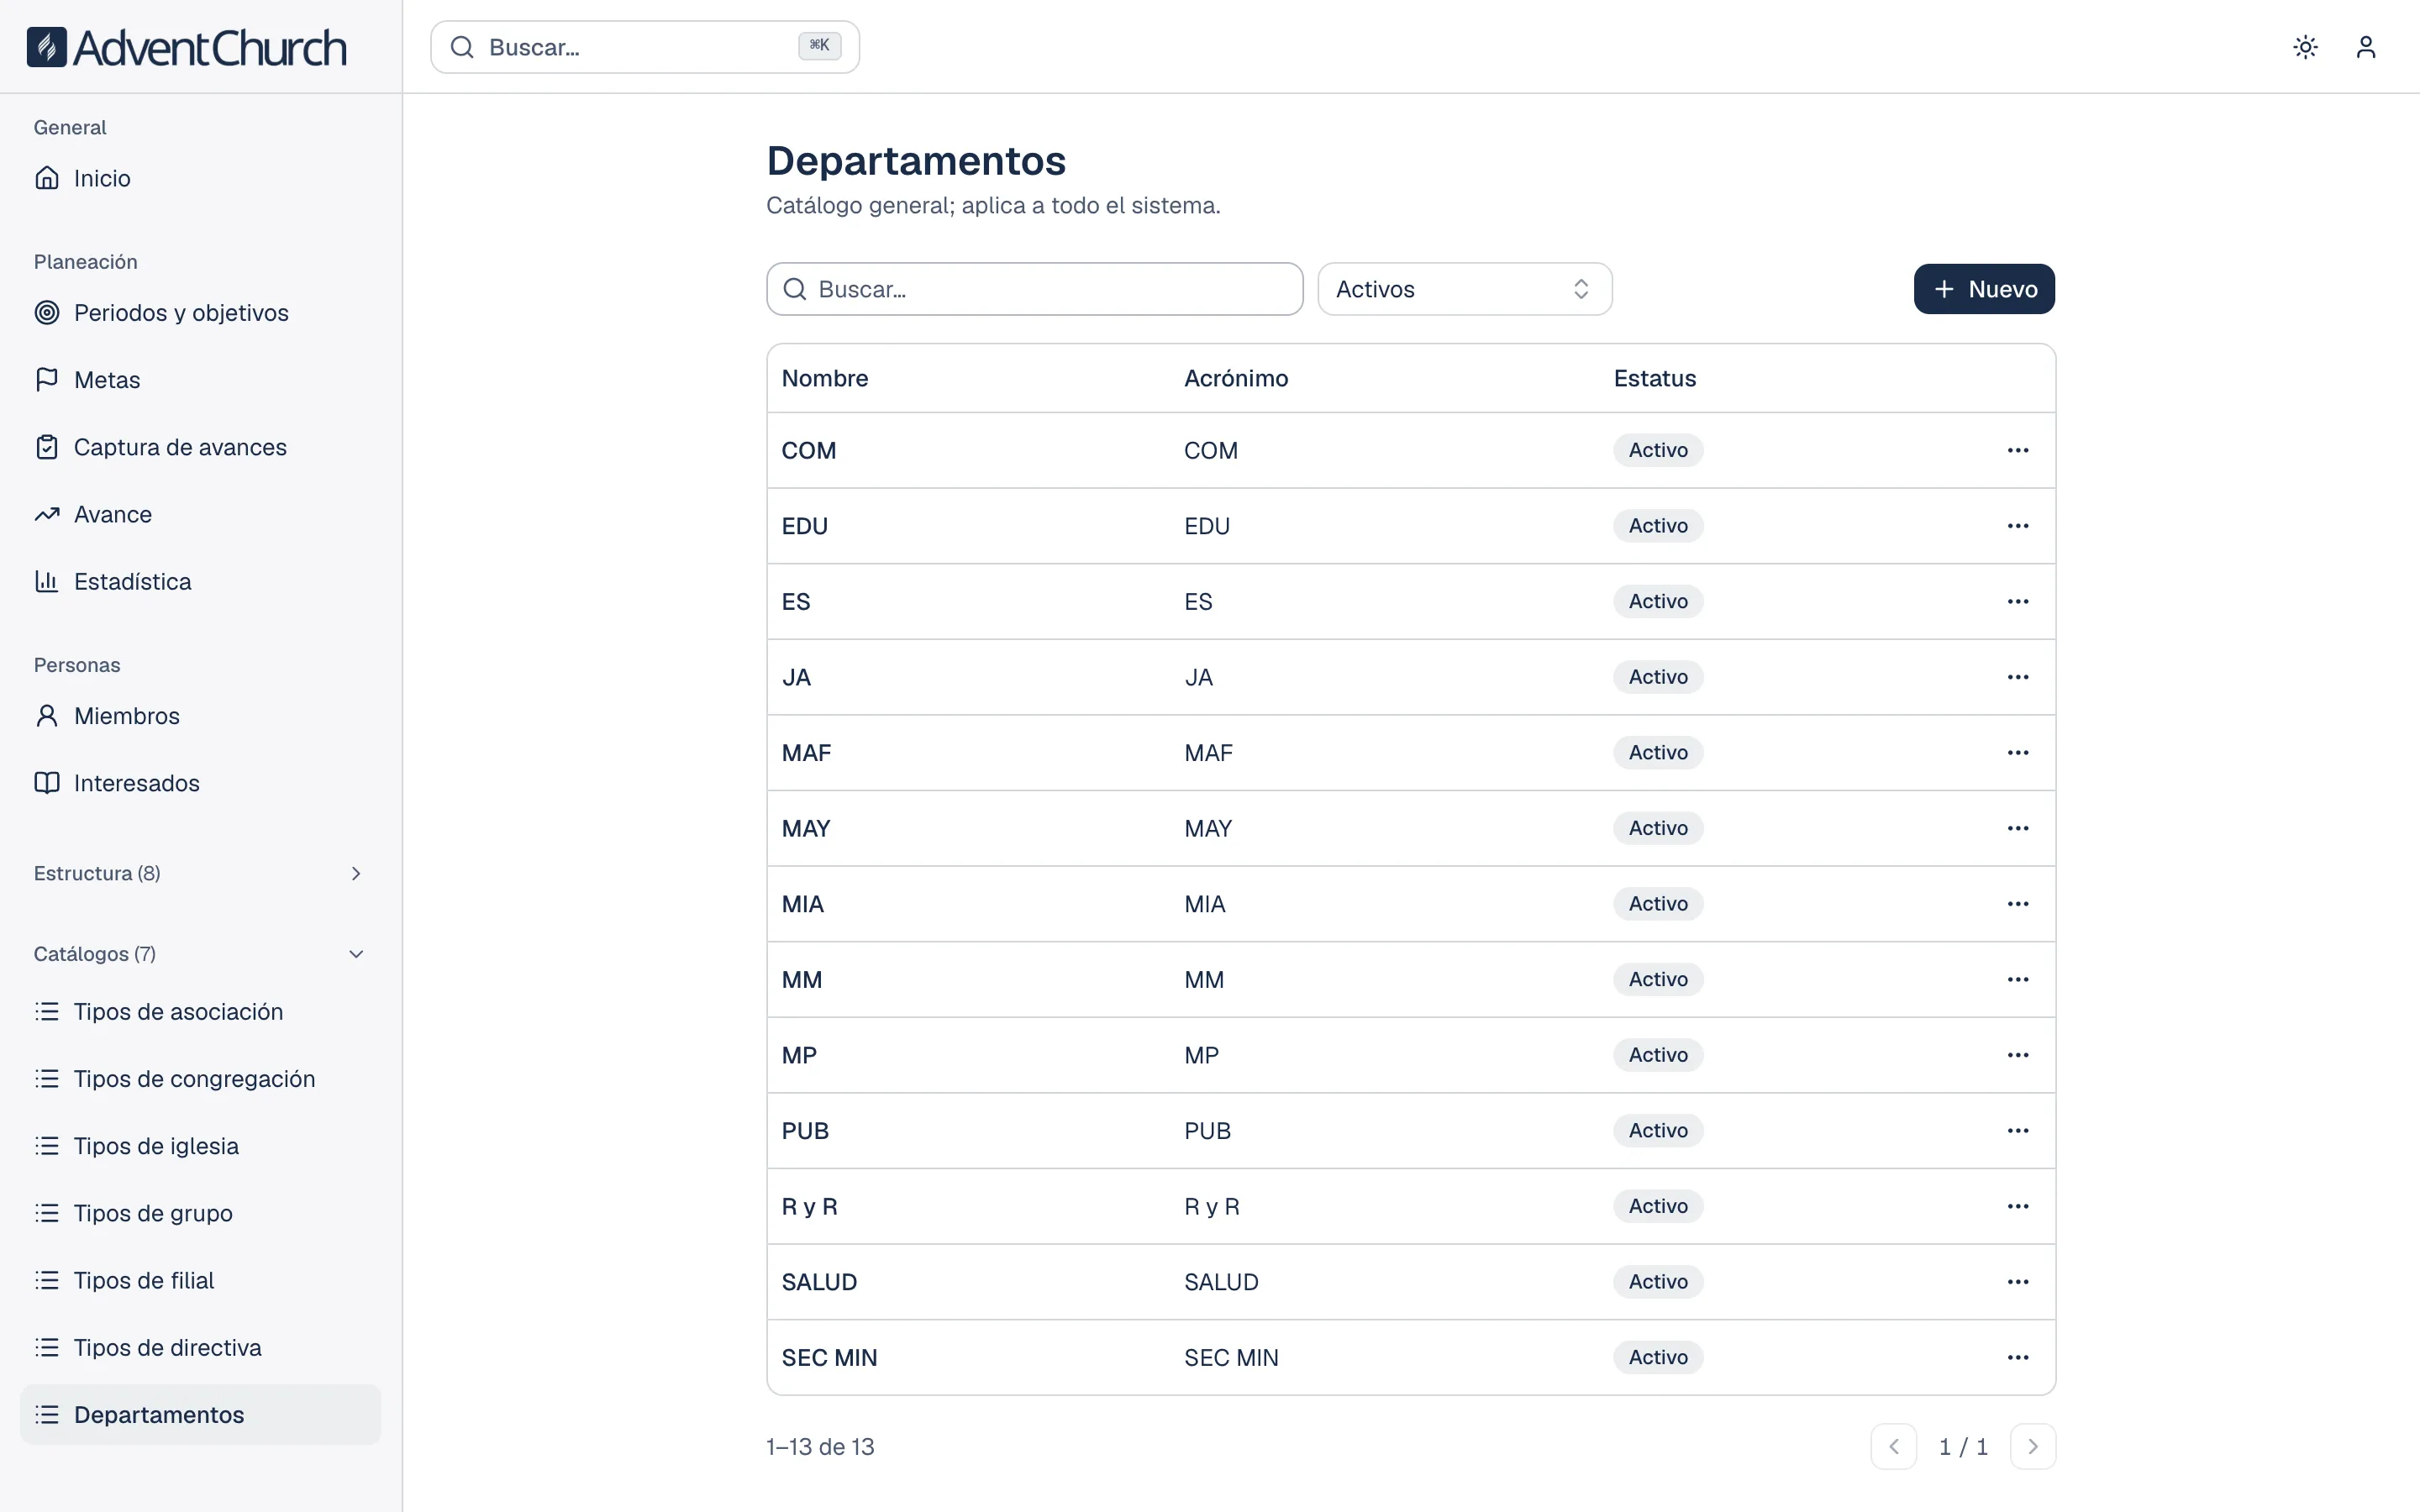The width and height of the screenshot is (2420, 1512).
Task: Open the three-dot menu for COM row
Action: (2017, 450)
